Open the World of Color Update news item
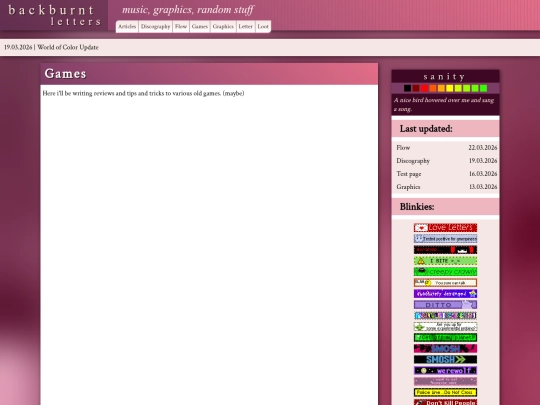540x405 pixels. click(x=68, y=47)
